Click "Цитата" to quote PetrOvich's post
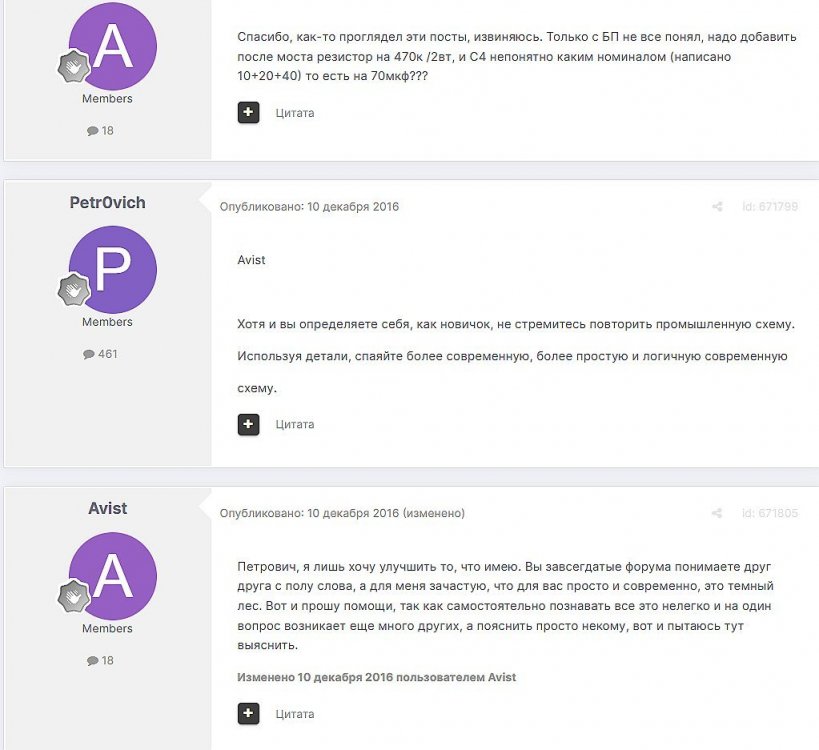 pyautogui.click(x=295, y=424)
